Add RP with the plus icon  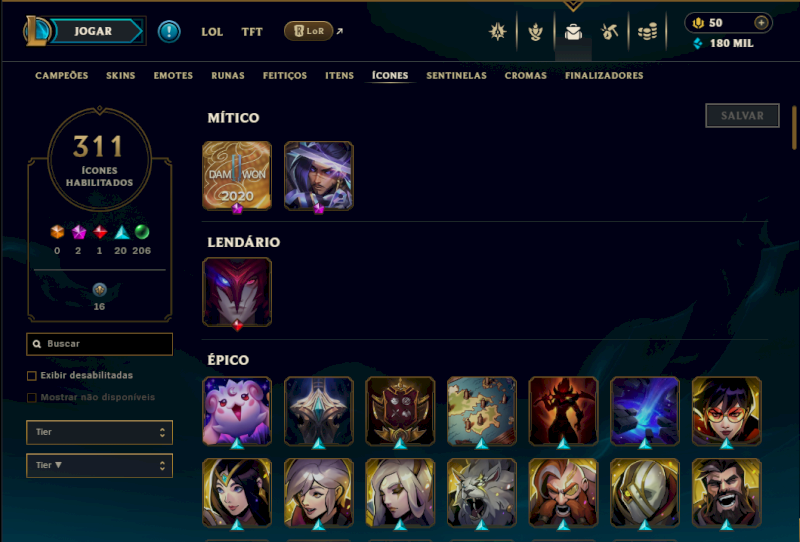(x=761, y=23)
